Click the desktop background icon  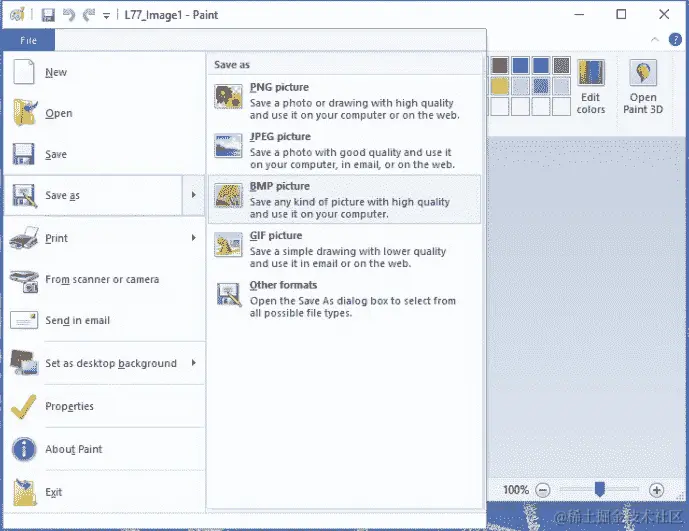pos(24,363)
